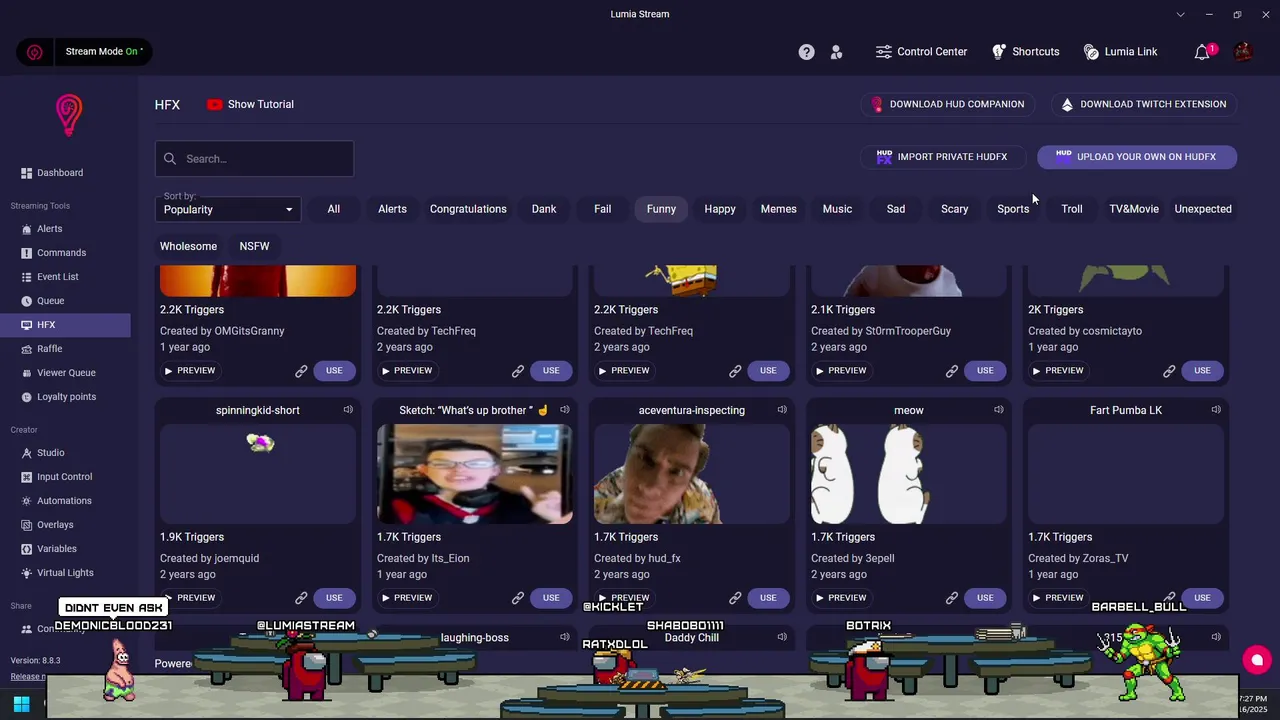
Task: Click Download Twitch Extension
Action: point(1144,104)
